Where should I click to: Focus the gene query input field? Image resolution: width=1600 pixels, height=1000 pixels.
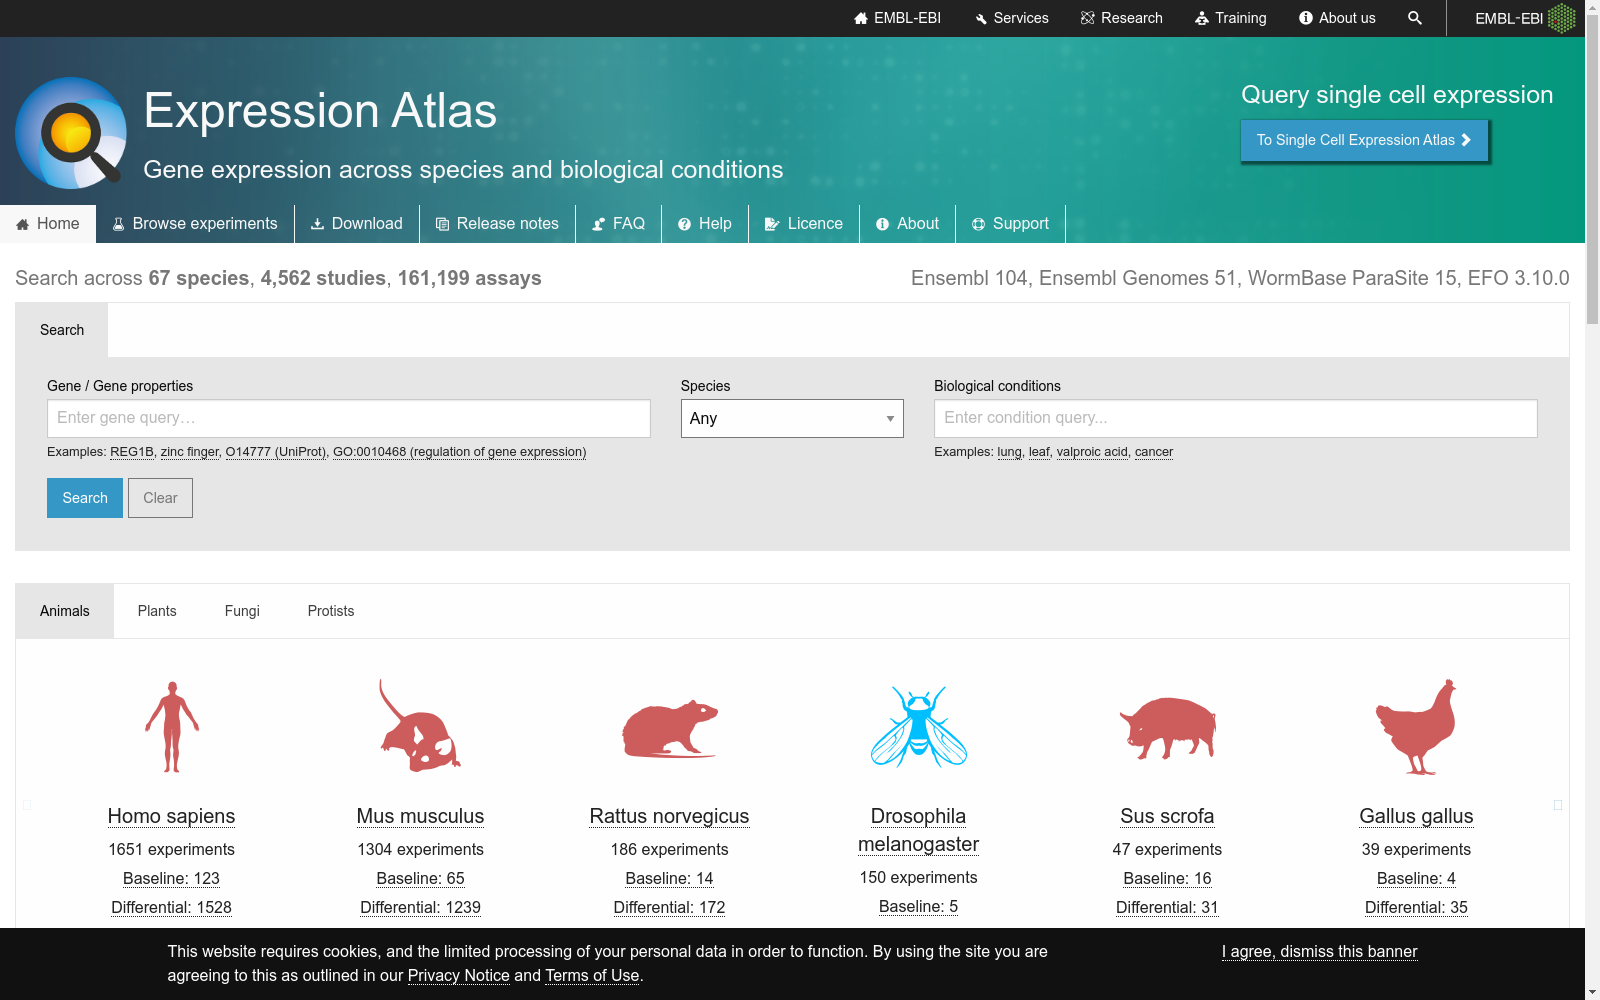coord(349,418)
